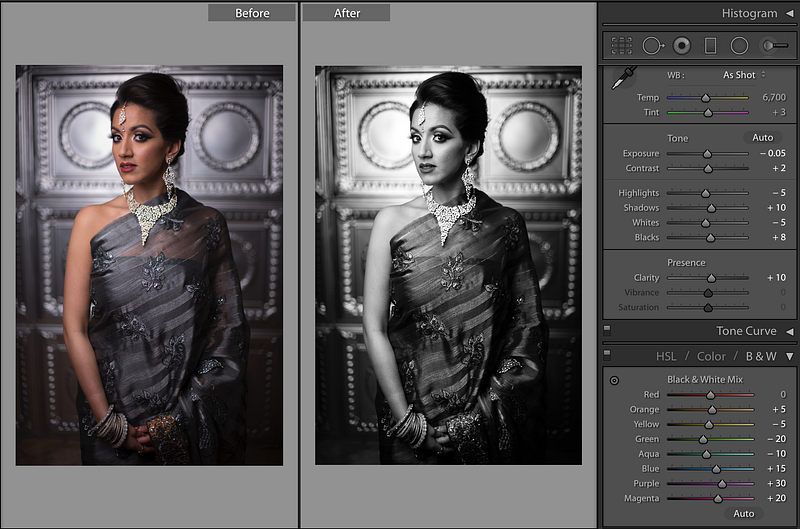Switch to the Color tab
The image size is (800, 529).
tap(711, 356)
